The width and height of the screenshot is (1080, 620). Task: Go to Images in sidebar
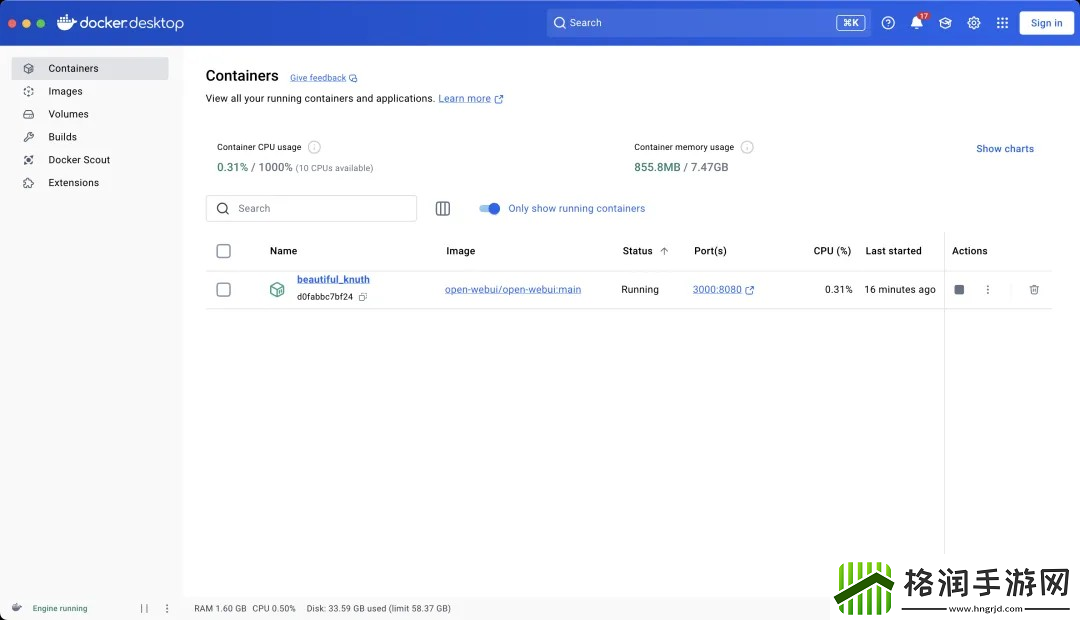point(65,91)
